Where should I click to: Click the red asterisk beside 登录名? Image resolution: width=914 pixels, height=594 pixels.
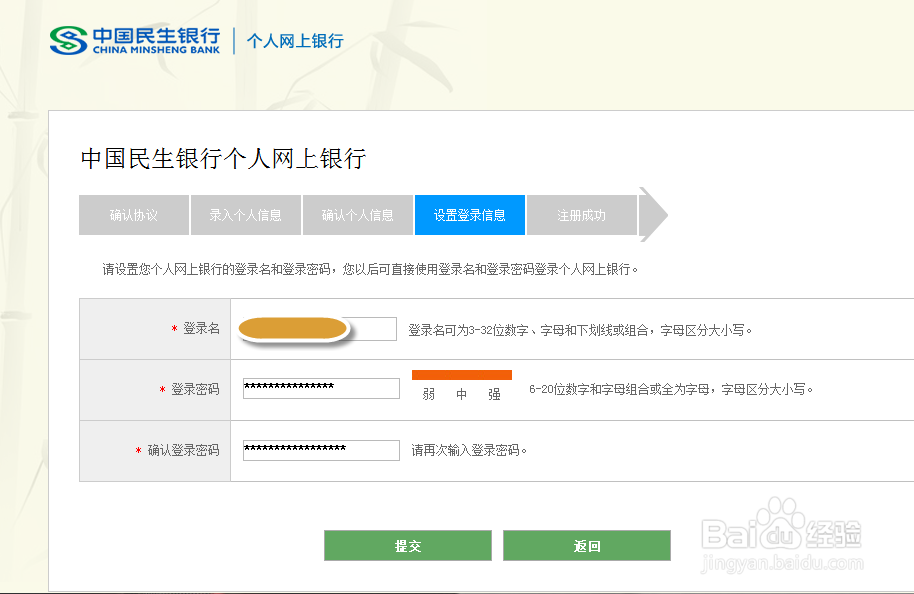click(174, 329)
